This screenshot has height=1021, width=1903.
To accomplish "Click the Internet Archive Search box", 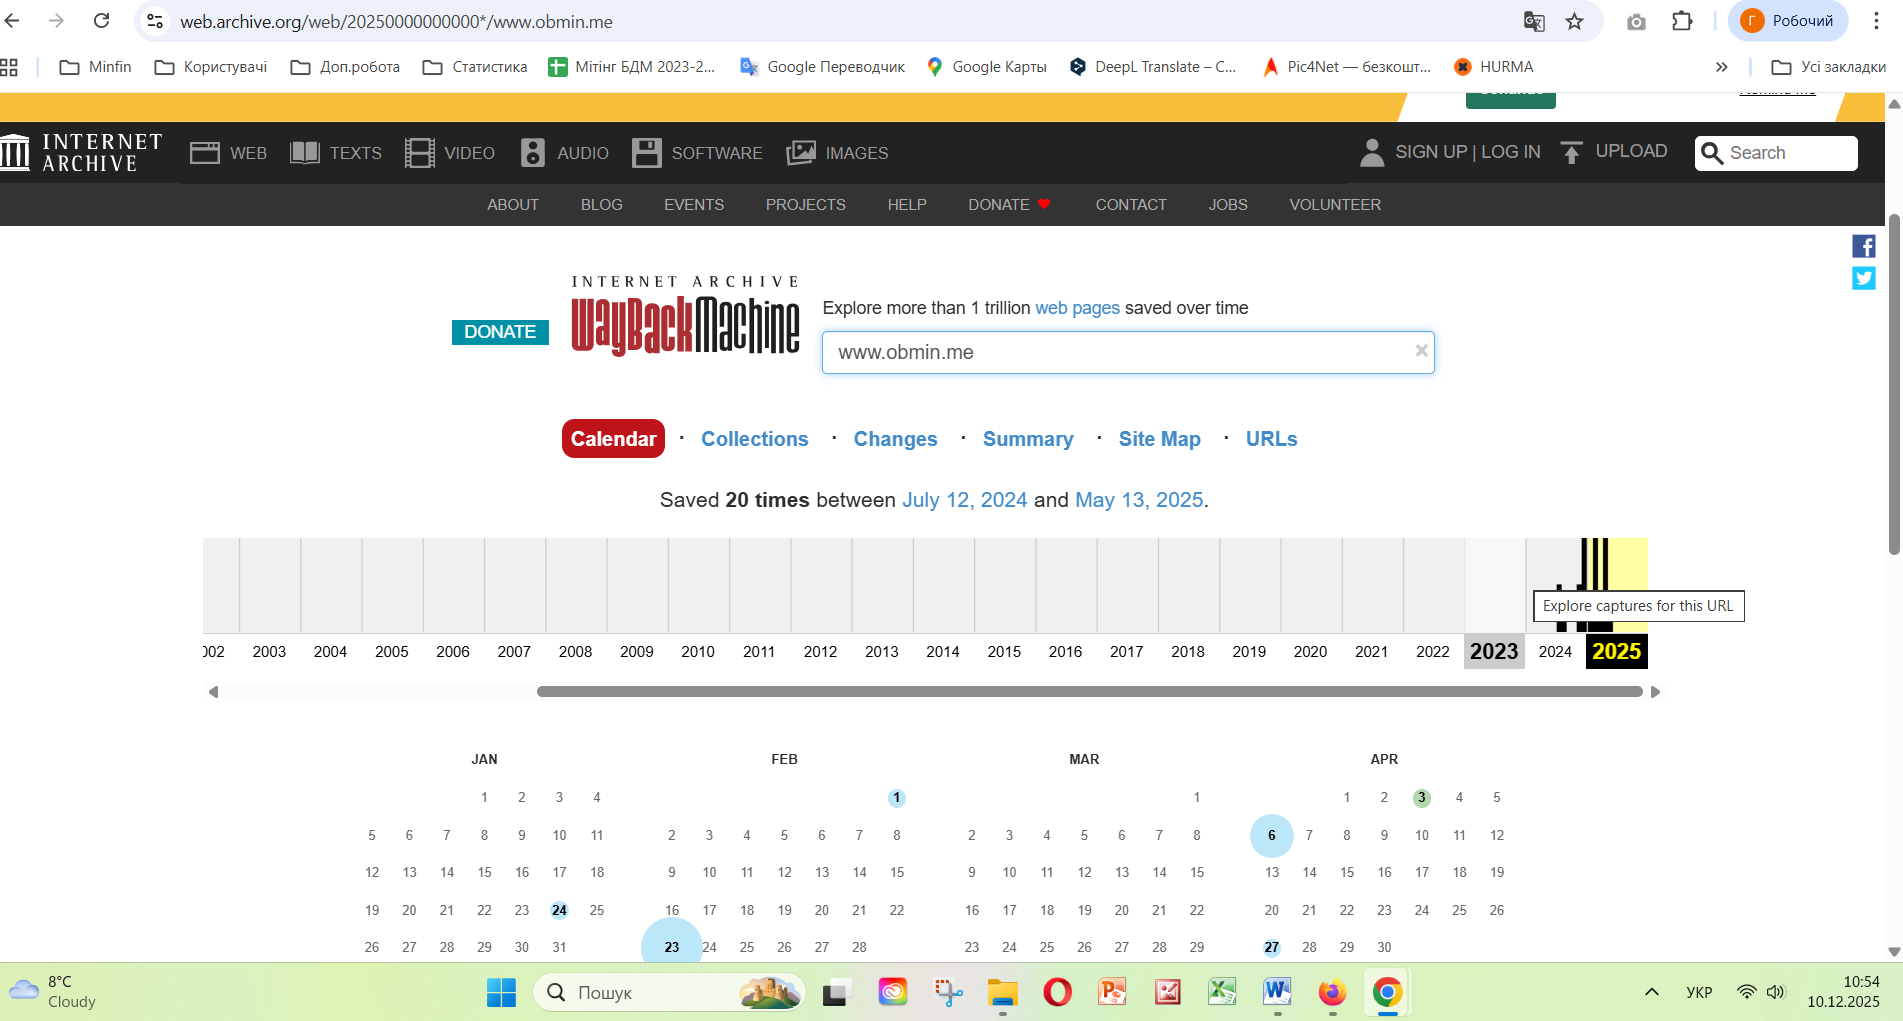I will coord(1776,153).
